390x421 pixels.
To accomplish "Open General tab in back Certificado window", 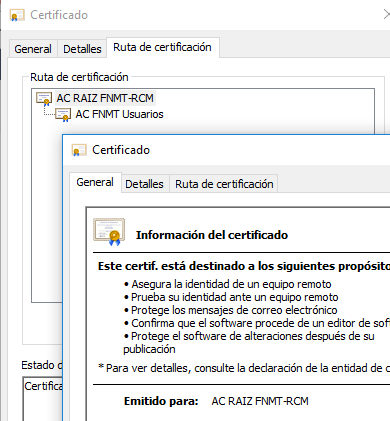I will (x=33, y=49).
